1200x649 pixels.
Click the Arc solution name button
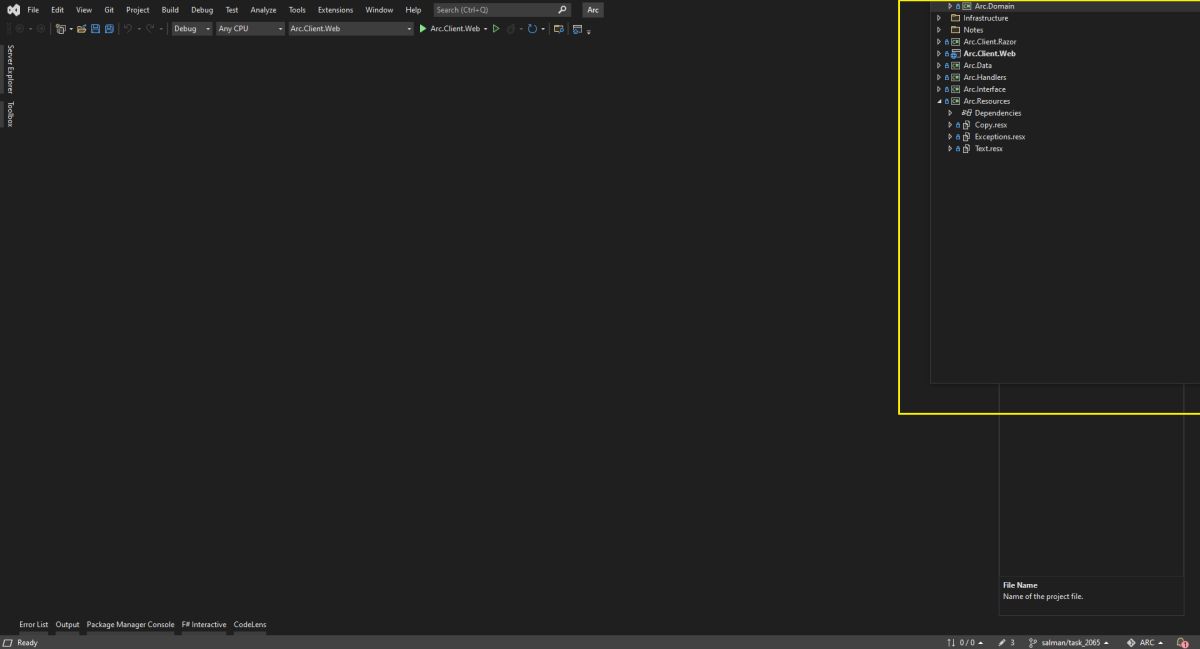(593, 10)
